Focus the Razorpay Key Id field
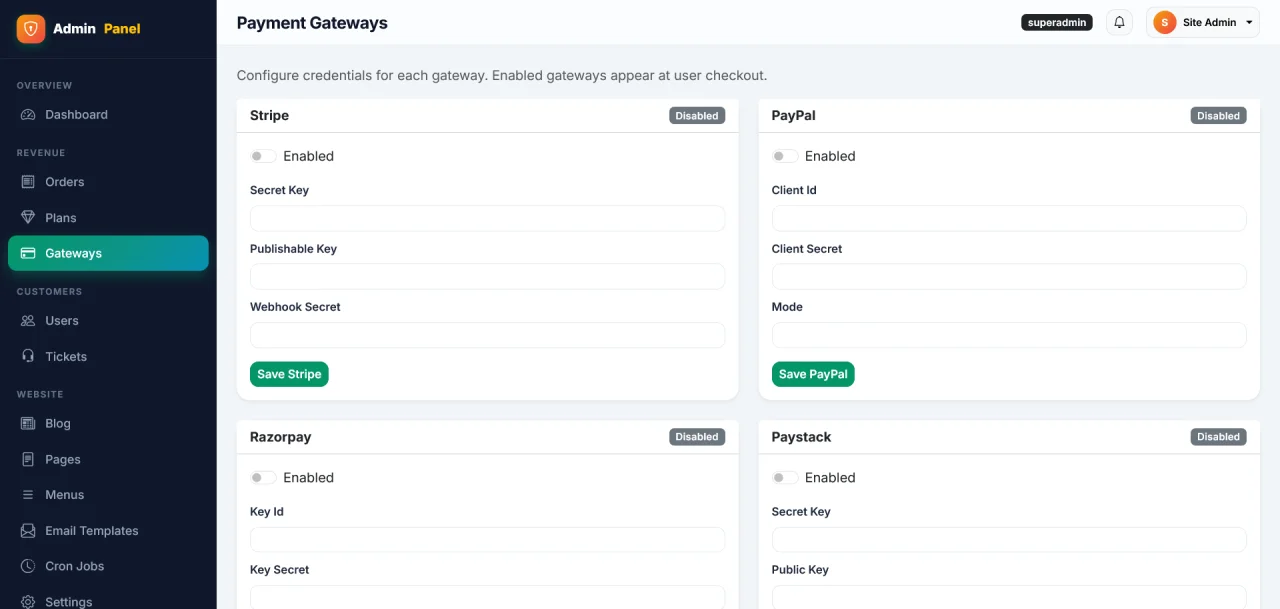The width and height of the screenshot is (1280, 609). coord(487,540)
